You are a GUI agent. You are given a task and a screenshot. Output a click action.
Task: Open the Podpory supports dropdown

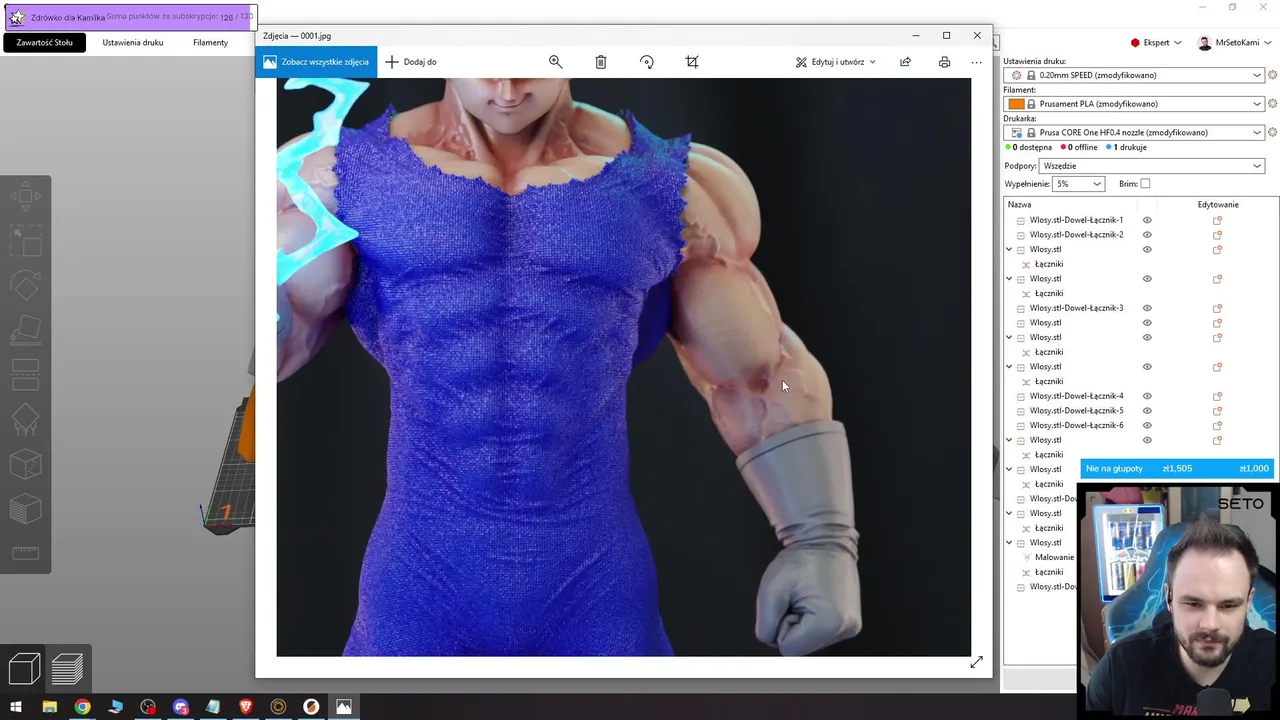point(1152,166)
